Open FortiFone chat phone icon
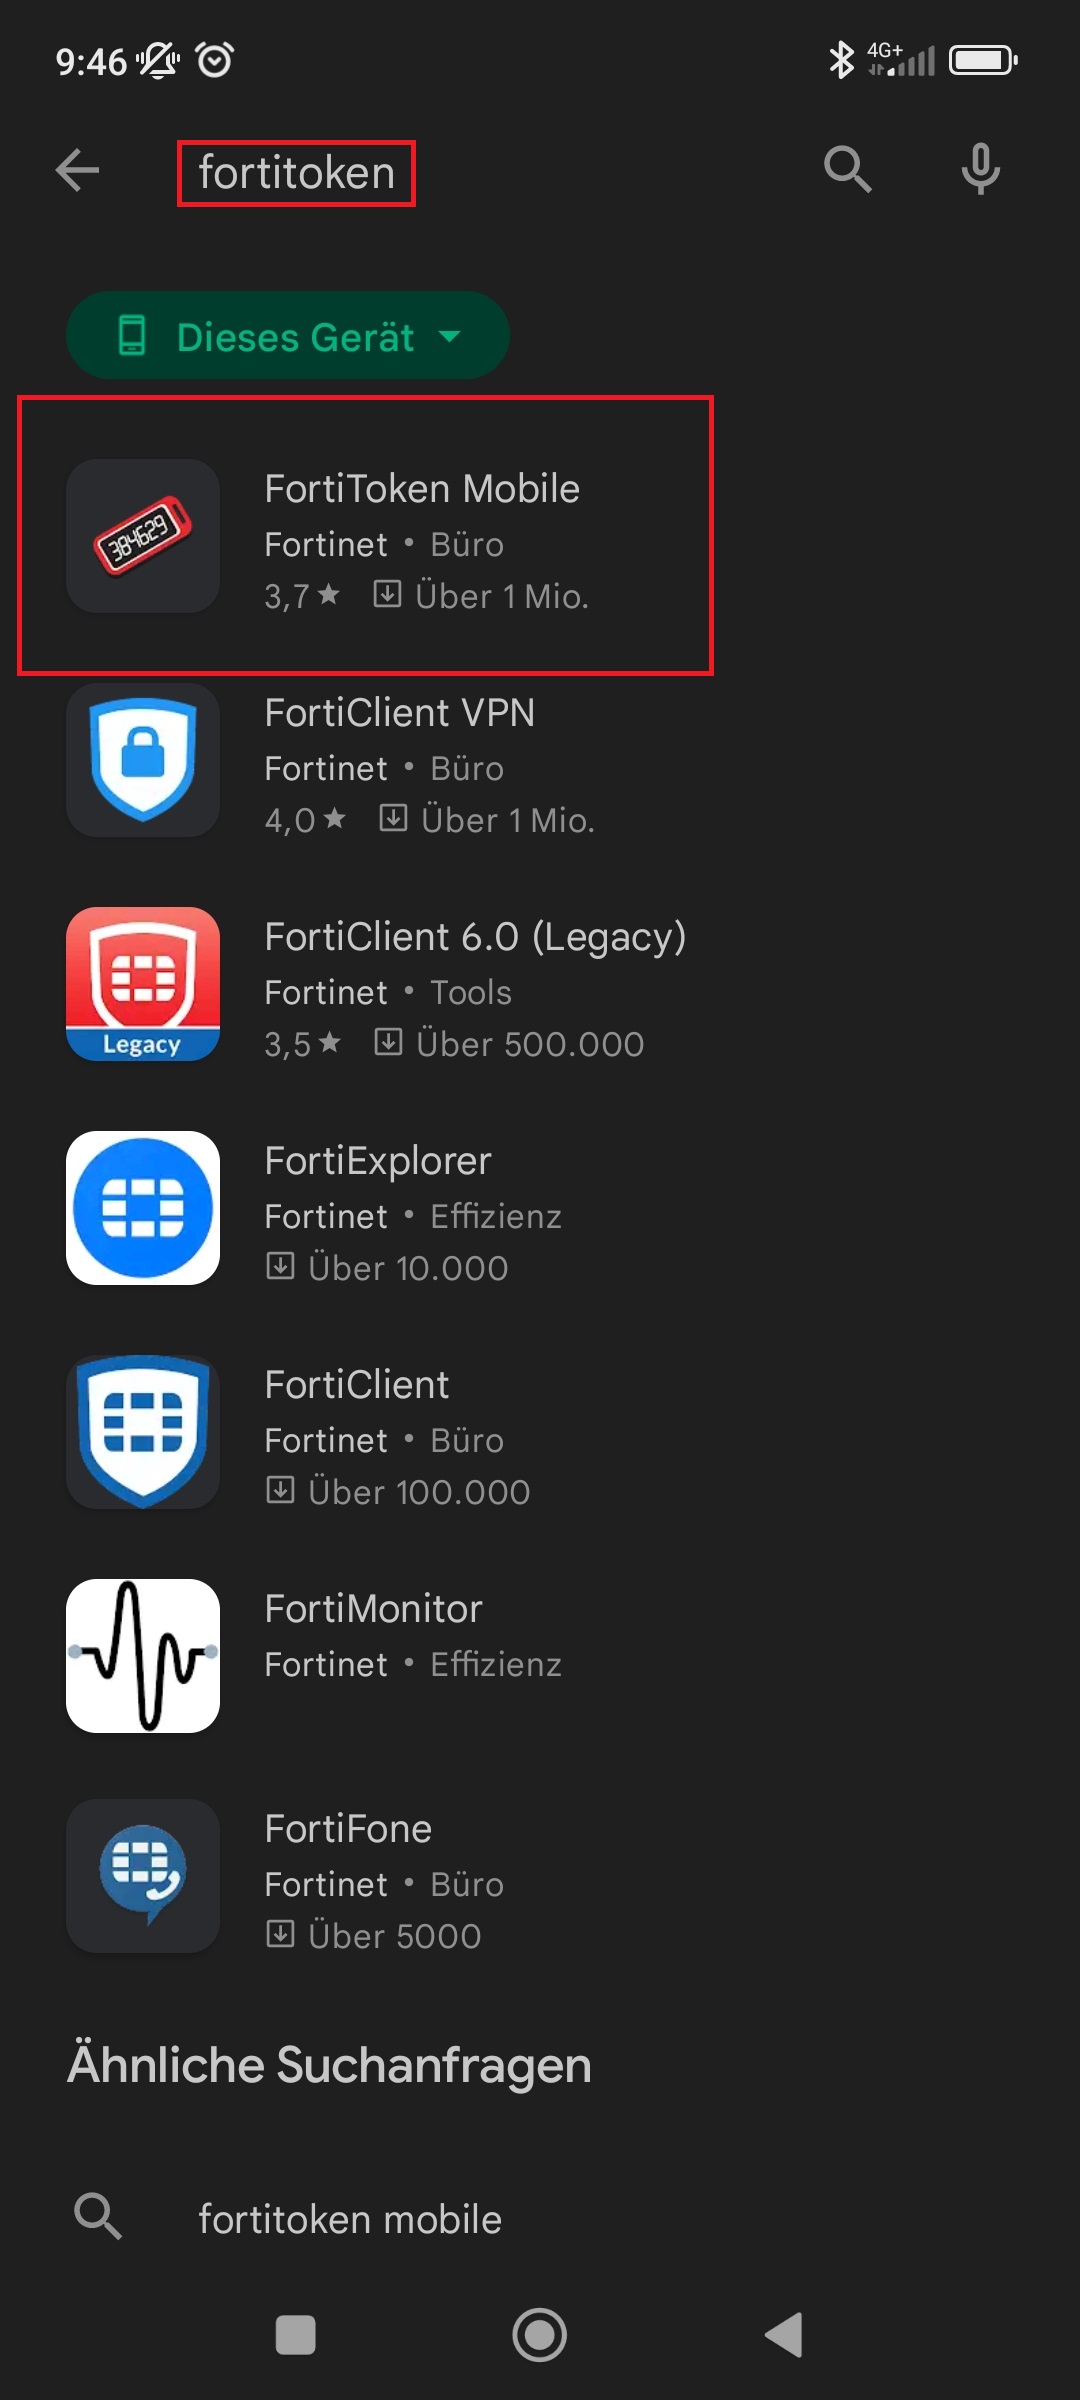1080x2400 pixels. pos(143,1876)
